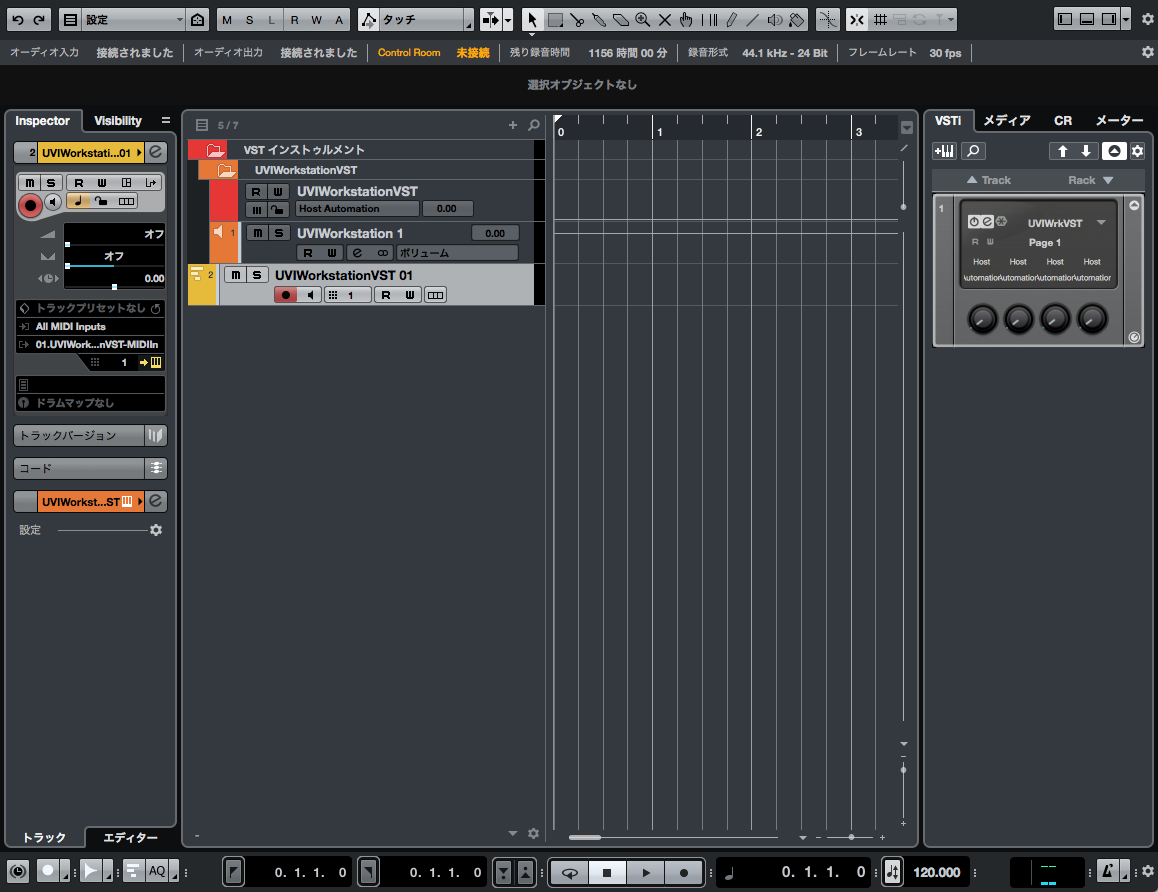Open the メディア tab

point(1007,120)
